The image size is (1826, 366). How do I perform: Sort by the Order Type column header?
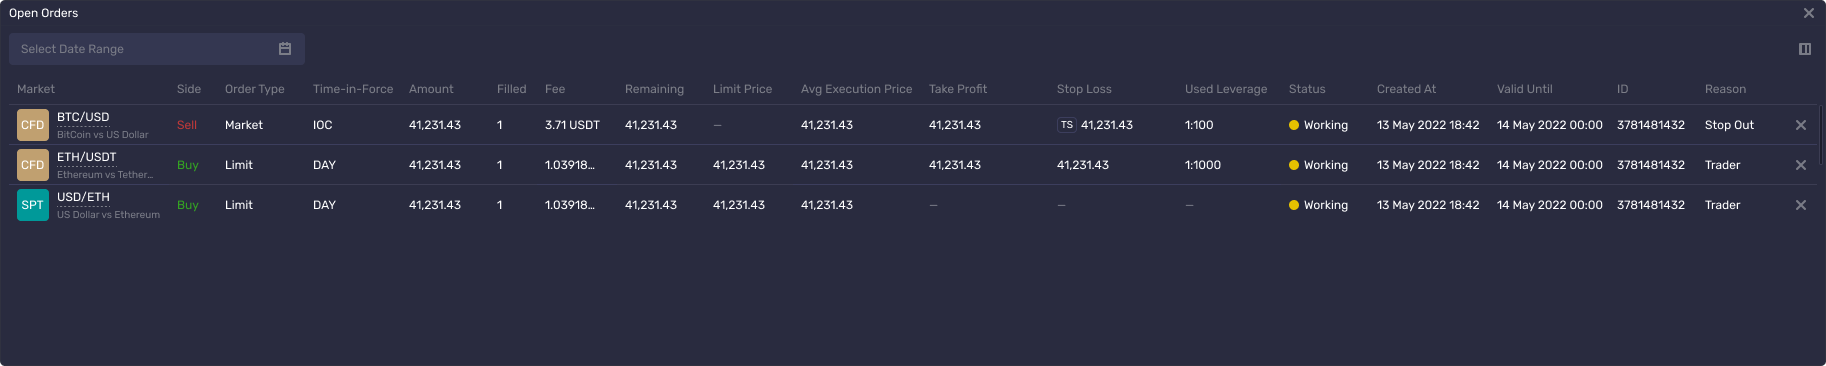point(255,89)
